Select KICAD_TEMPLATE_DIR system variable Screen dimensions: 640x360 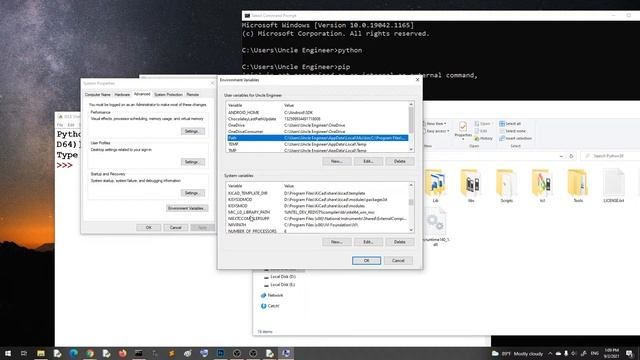coord(318,193)
